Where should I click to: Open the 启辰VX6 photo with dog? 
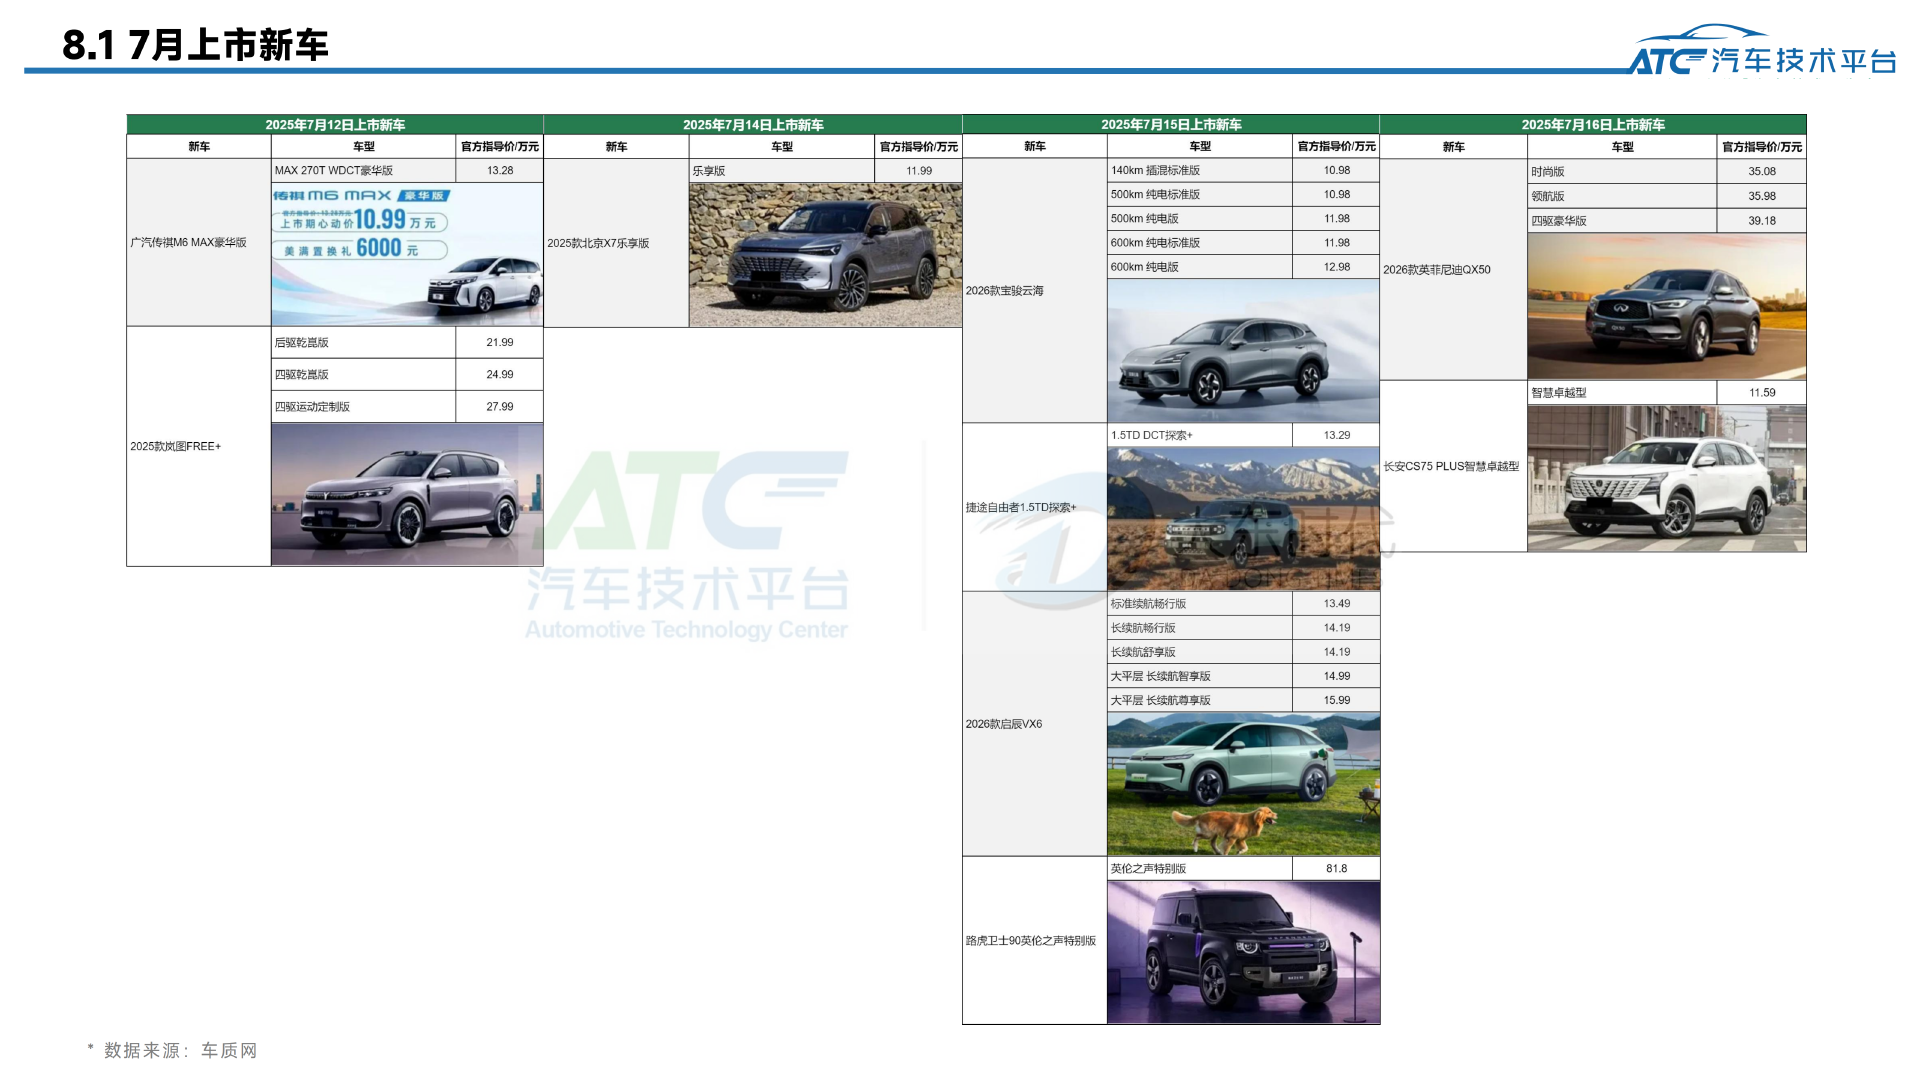(1243, 784)
